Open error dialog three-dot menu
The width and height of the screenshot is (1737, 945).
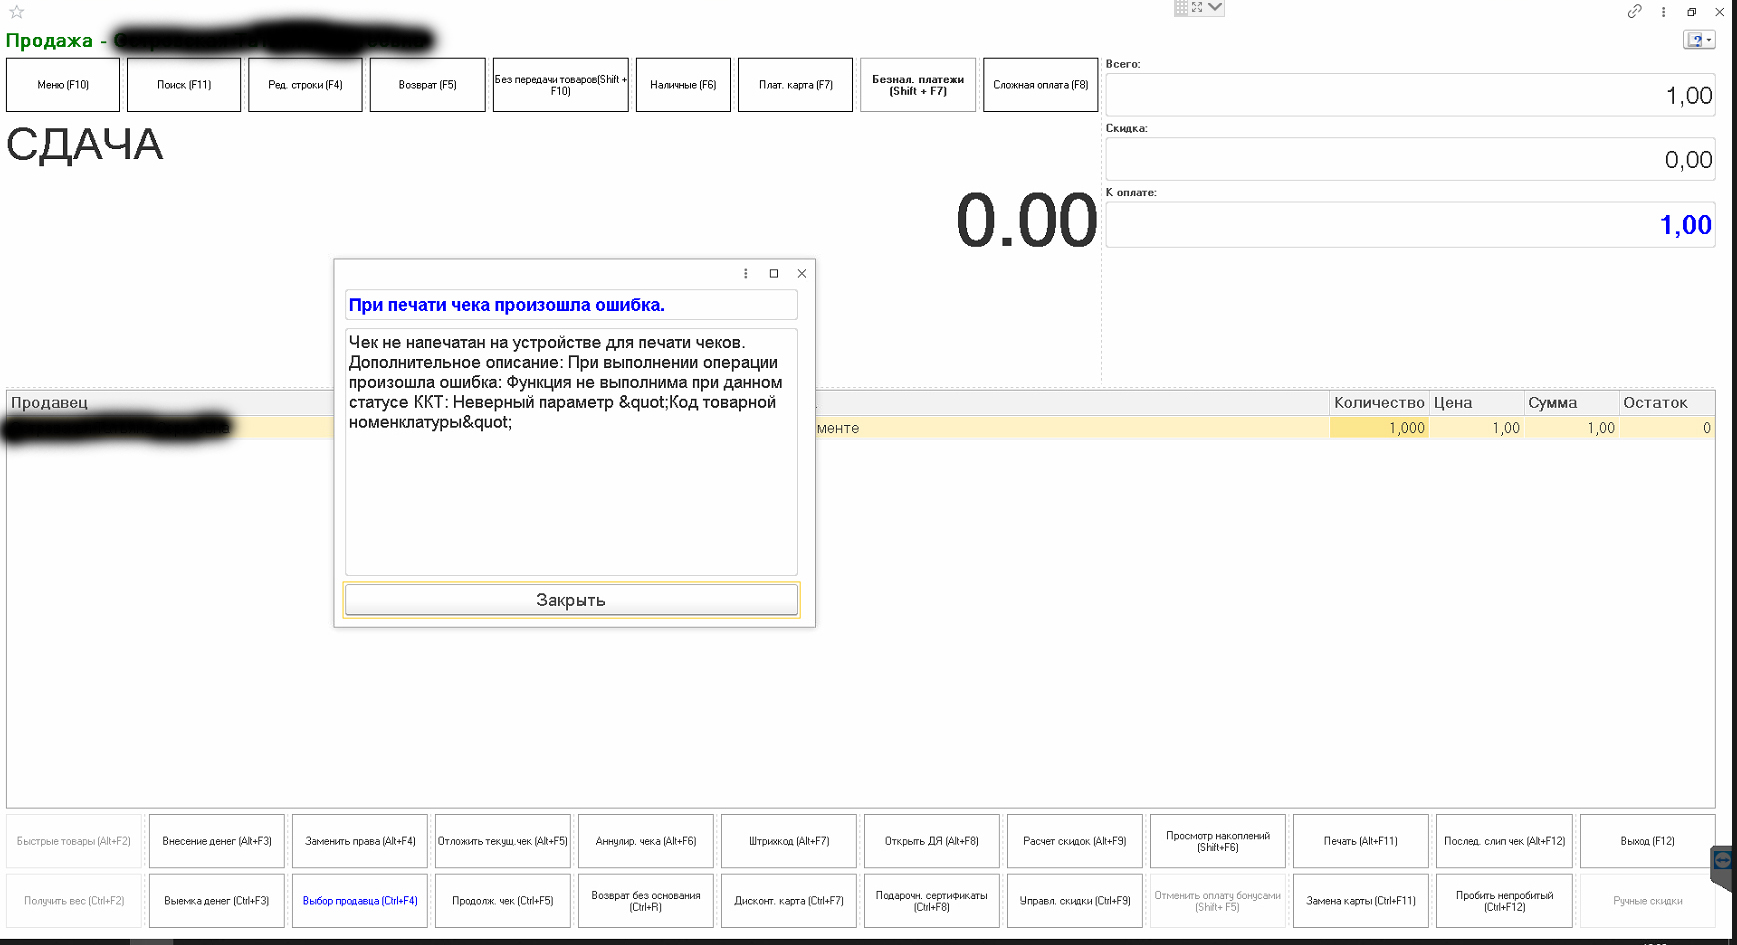(745, 273)
